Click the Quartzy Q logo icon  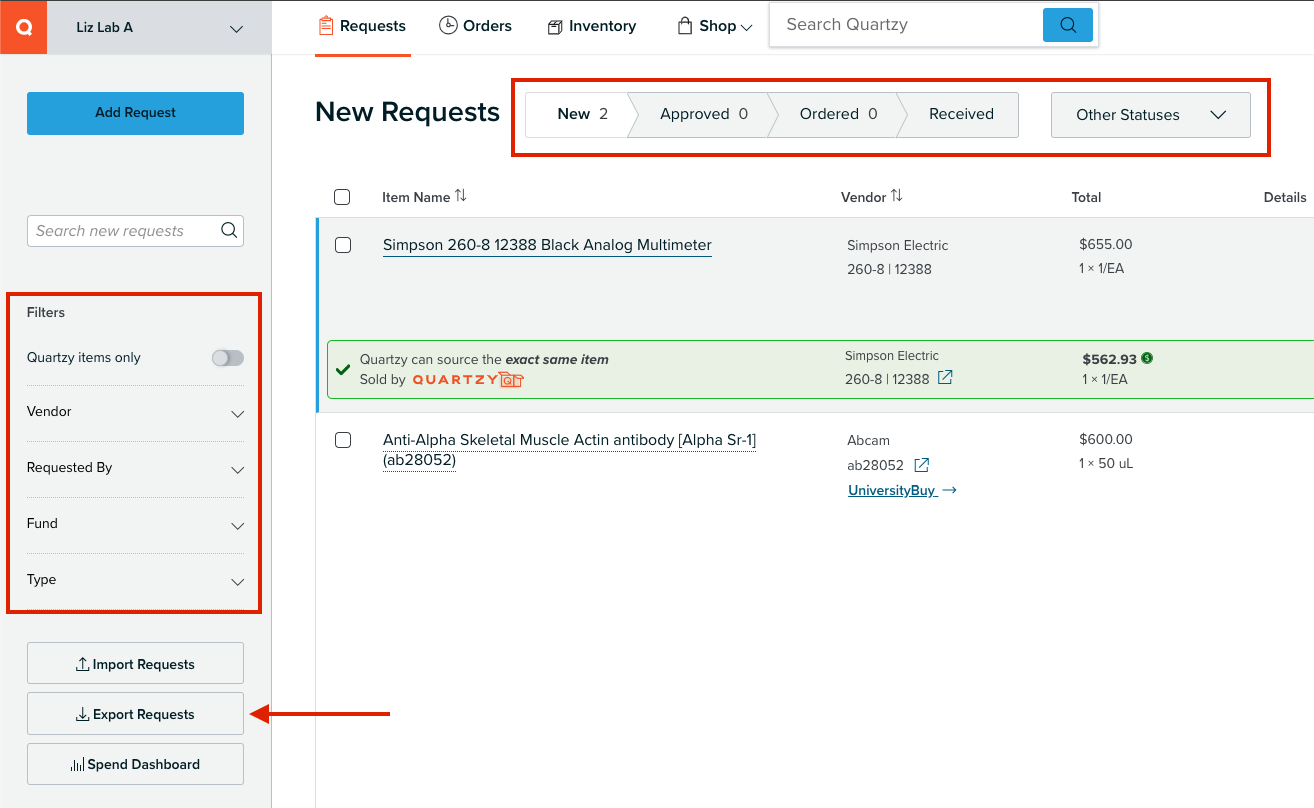[x=23, y=27]
